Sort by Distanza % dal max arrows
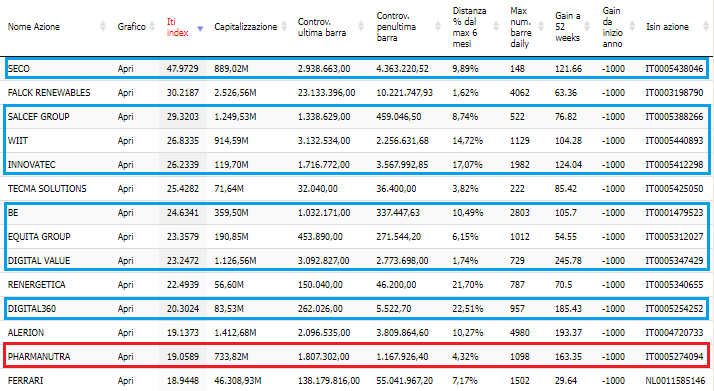The height and width of the screenshot is (391, 714). pos(496,27)
